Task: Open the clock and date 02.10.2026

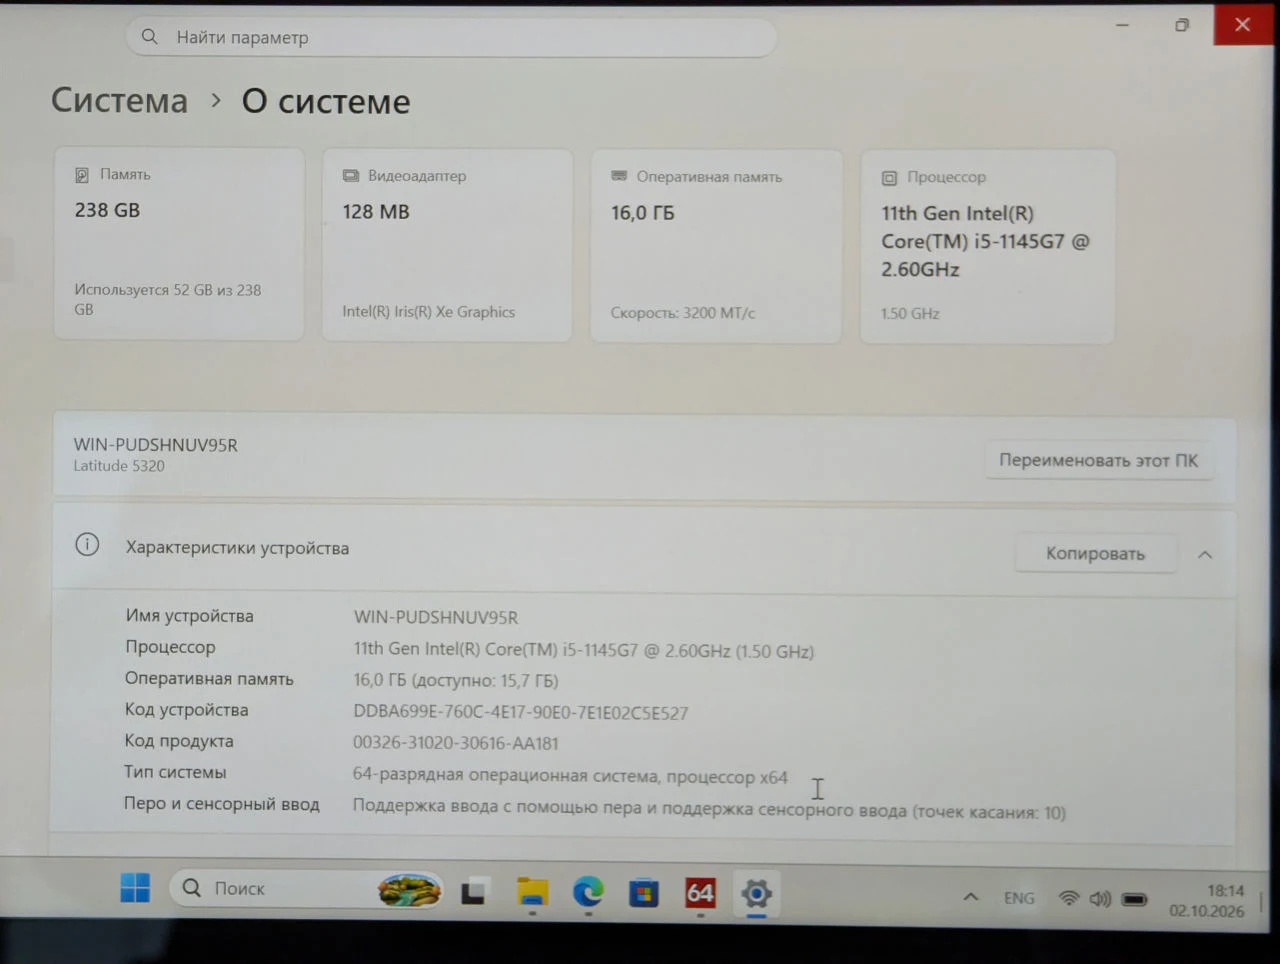Action: [x=1207, y=900]
